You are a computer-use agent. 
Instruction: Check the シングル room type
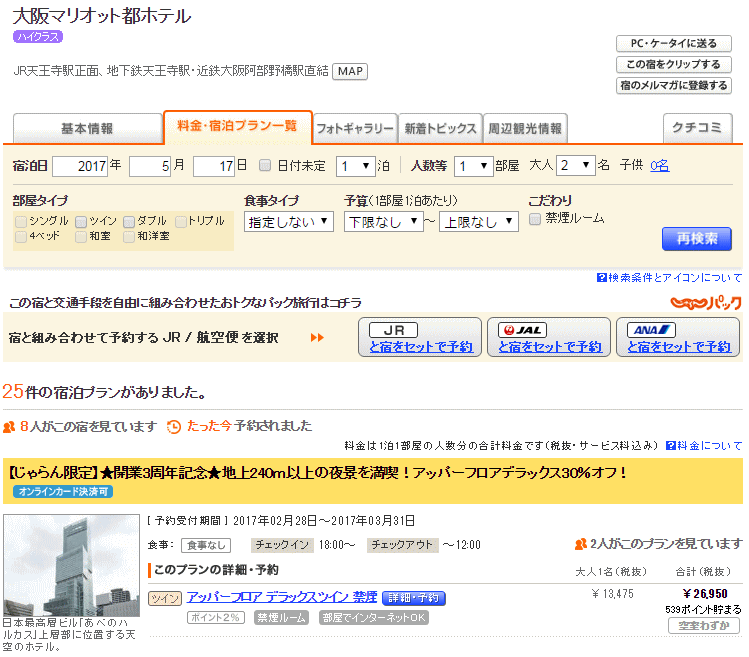21,222
